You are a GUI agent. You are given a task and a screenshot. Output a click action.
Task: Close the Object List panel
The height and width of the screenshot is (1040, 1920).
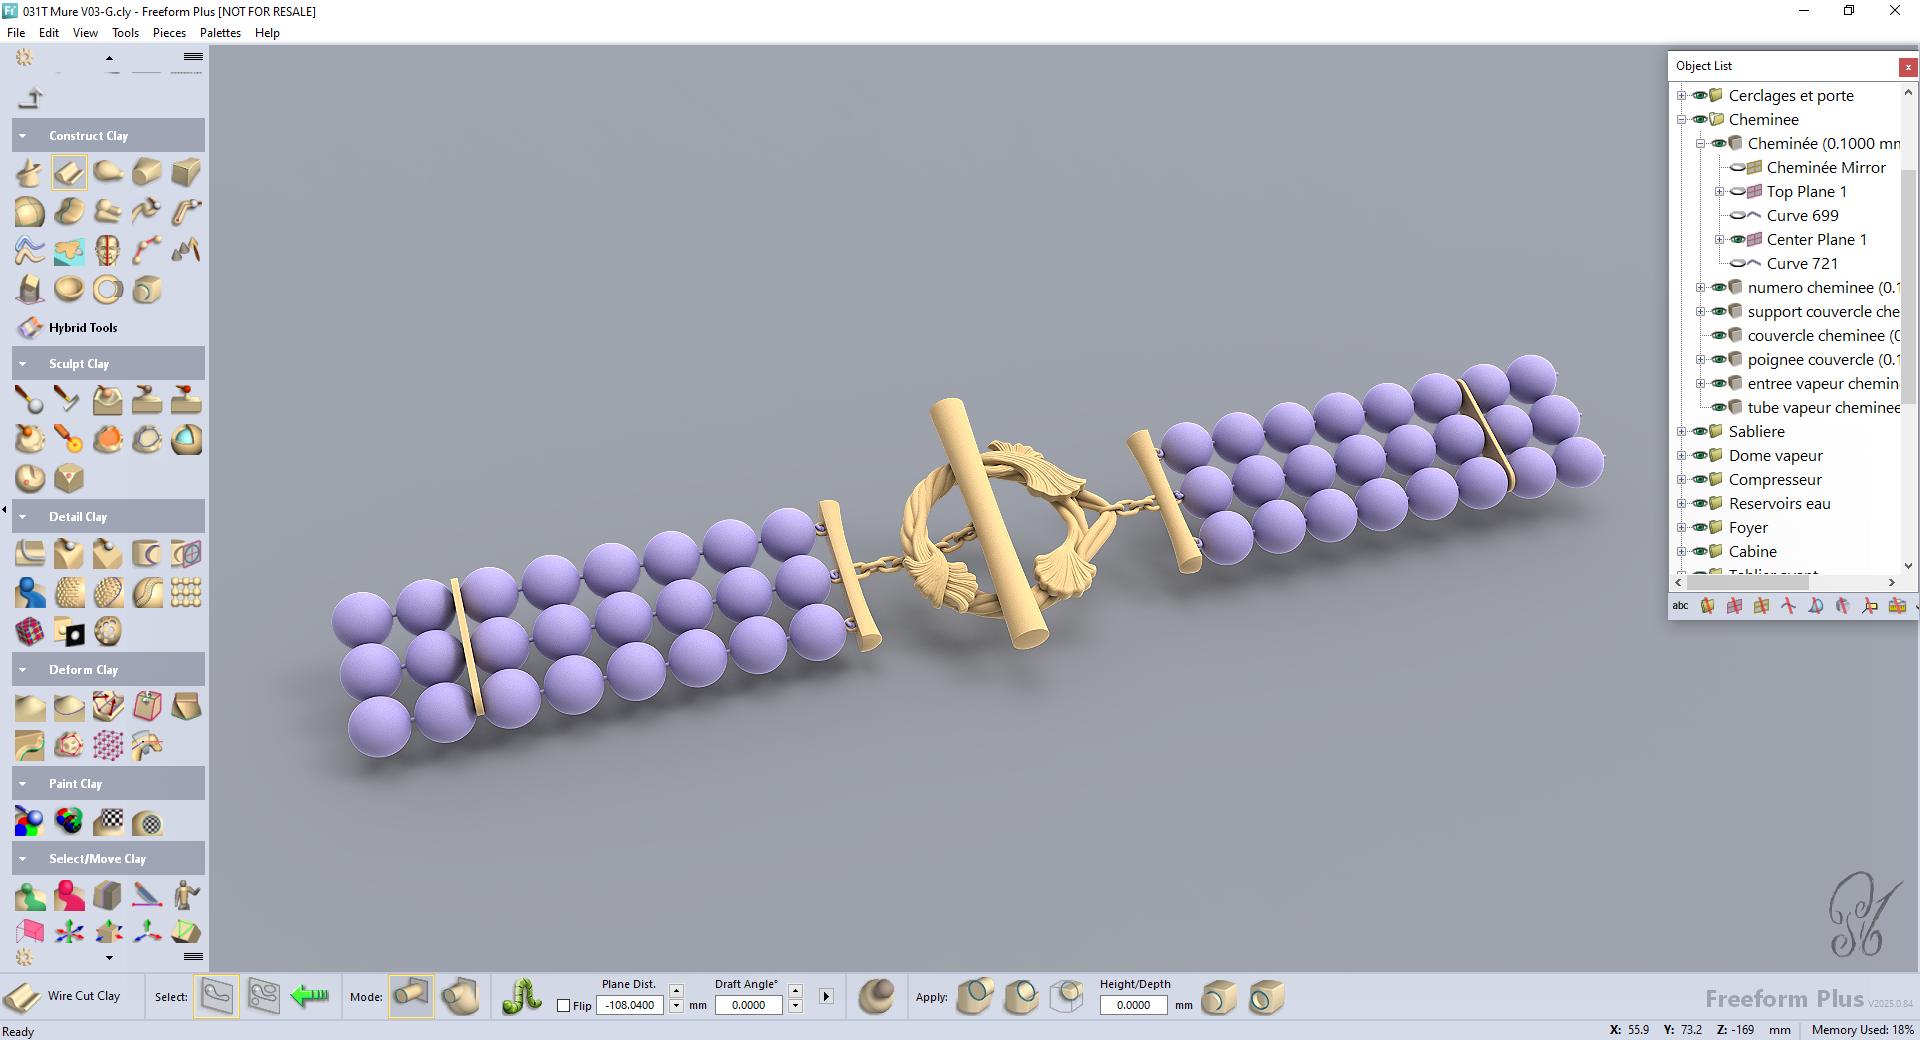tap(1908, 67)
